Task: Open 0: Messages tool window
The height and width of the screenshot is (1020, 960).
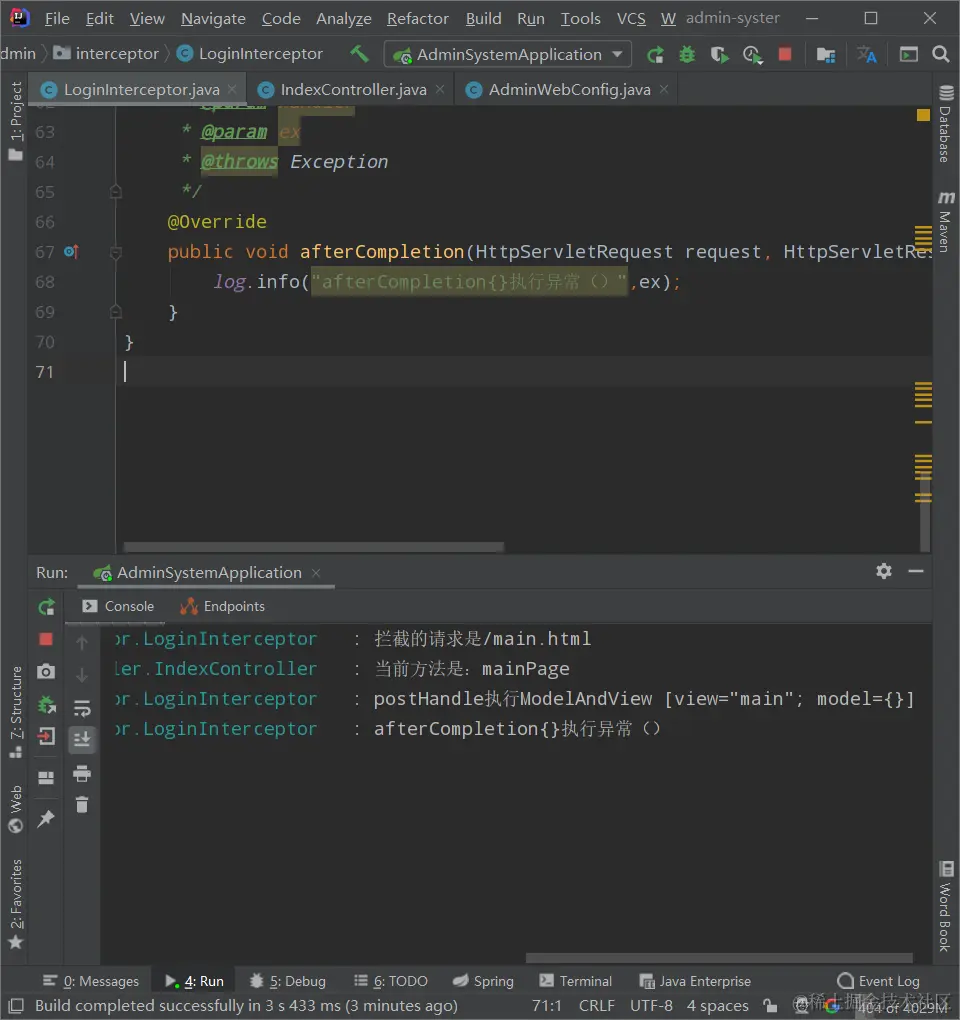Action: [91, 981]
